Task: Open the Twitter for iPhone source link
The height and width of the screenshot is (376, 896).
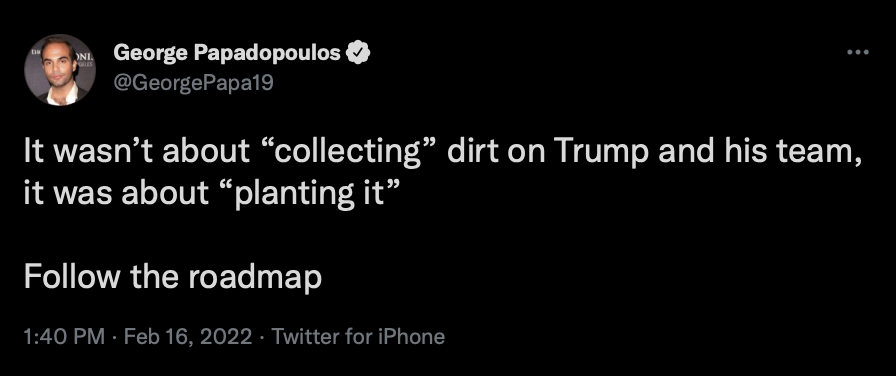Action: coord(358,336)
